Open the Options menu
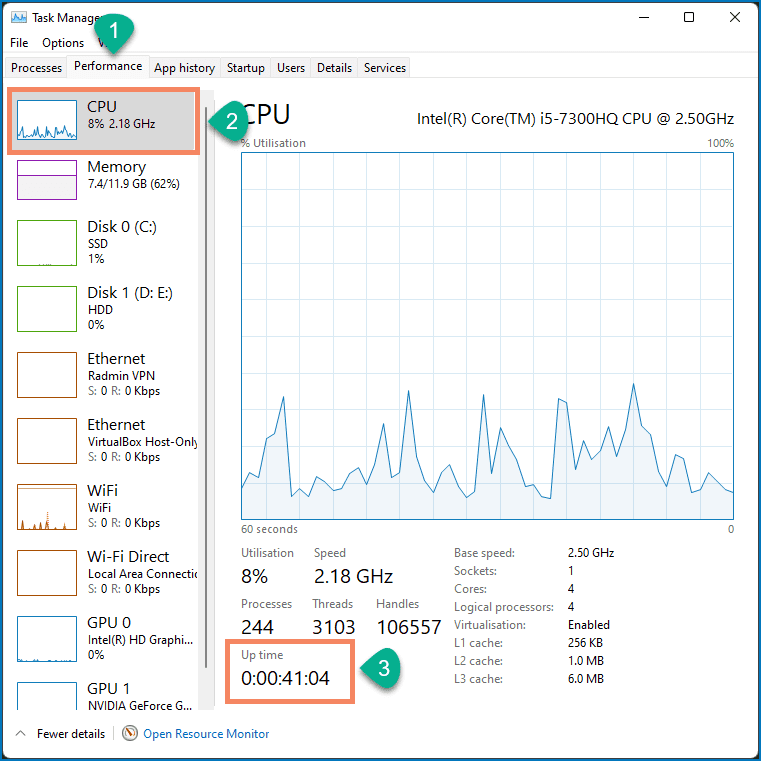 63,43
